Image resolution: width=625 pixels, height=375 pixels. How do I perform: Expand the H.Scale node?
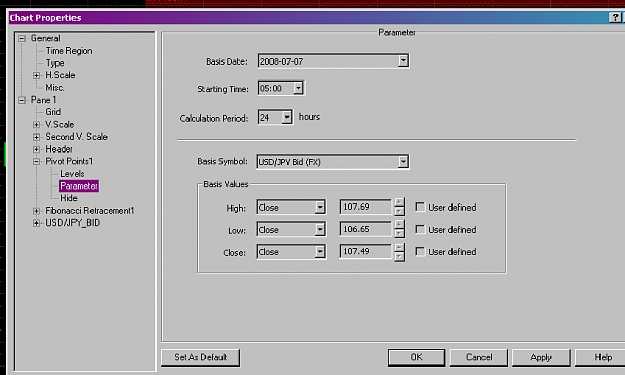click(x=36, y=75)
